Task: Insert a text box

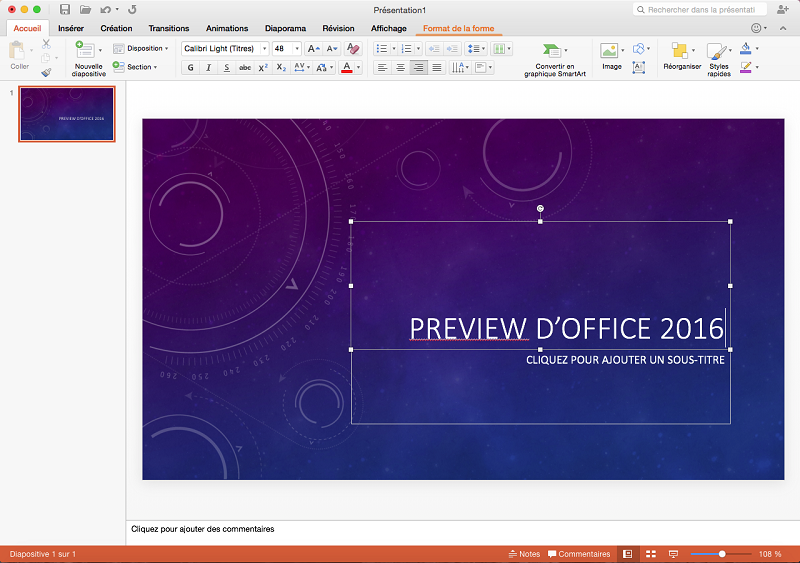Action: point(638,67)
